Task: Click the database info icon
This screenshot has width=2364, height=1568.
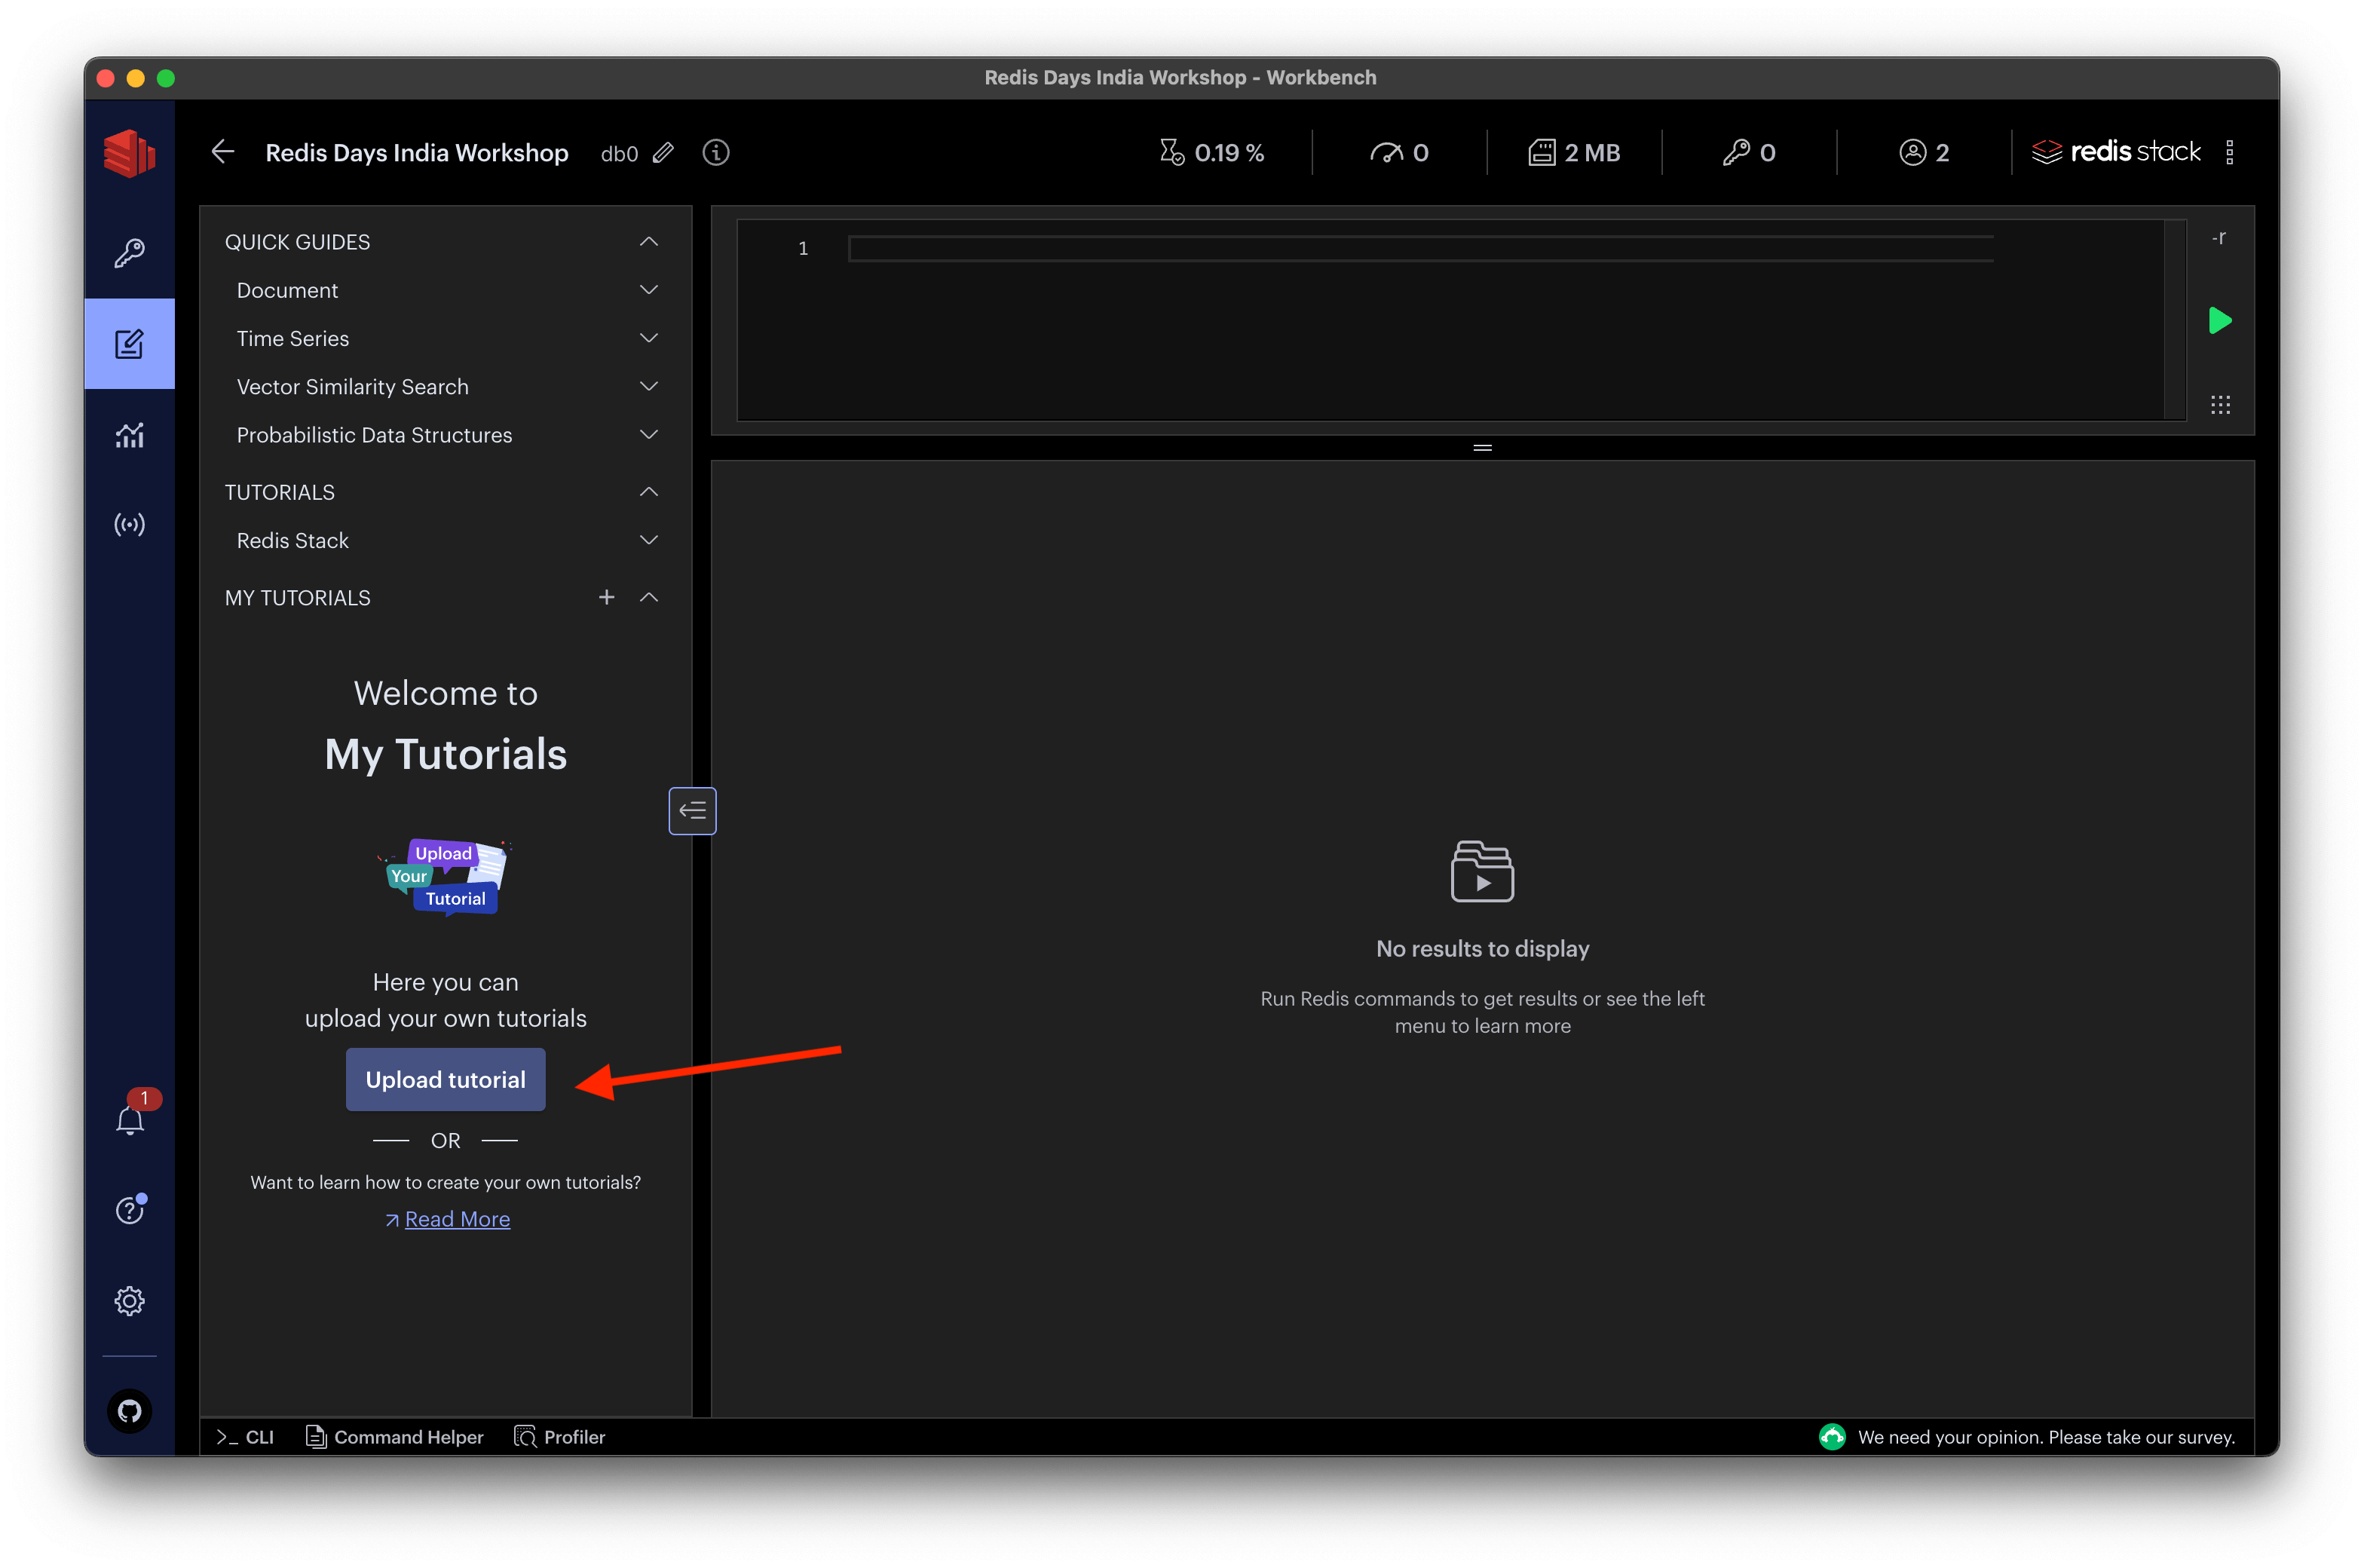Action: pyautogui.click(x=716, y=153)
